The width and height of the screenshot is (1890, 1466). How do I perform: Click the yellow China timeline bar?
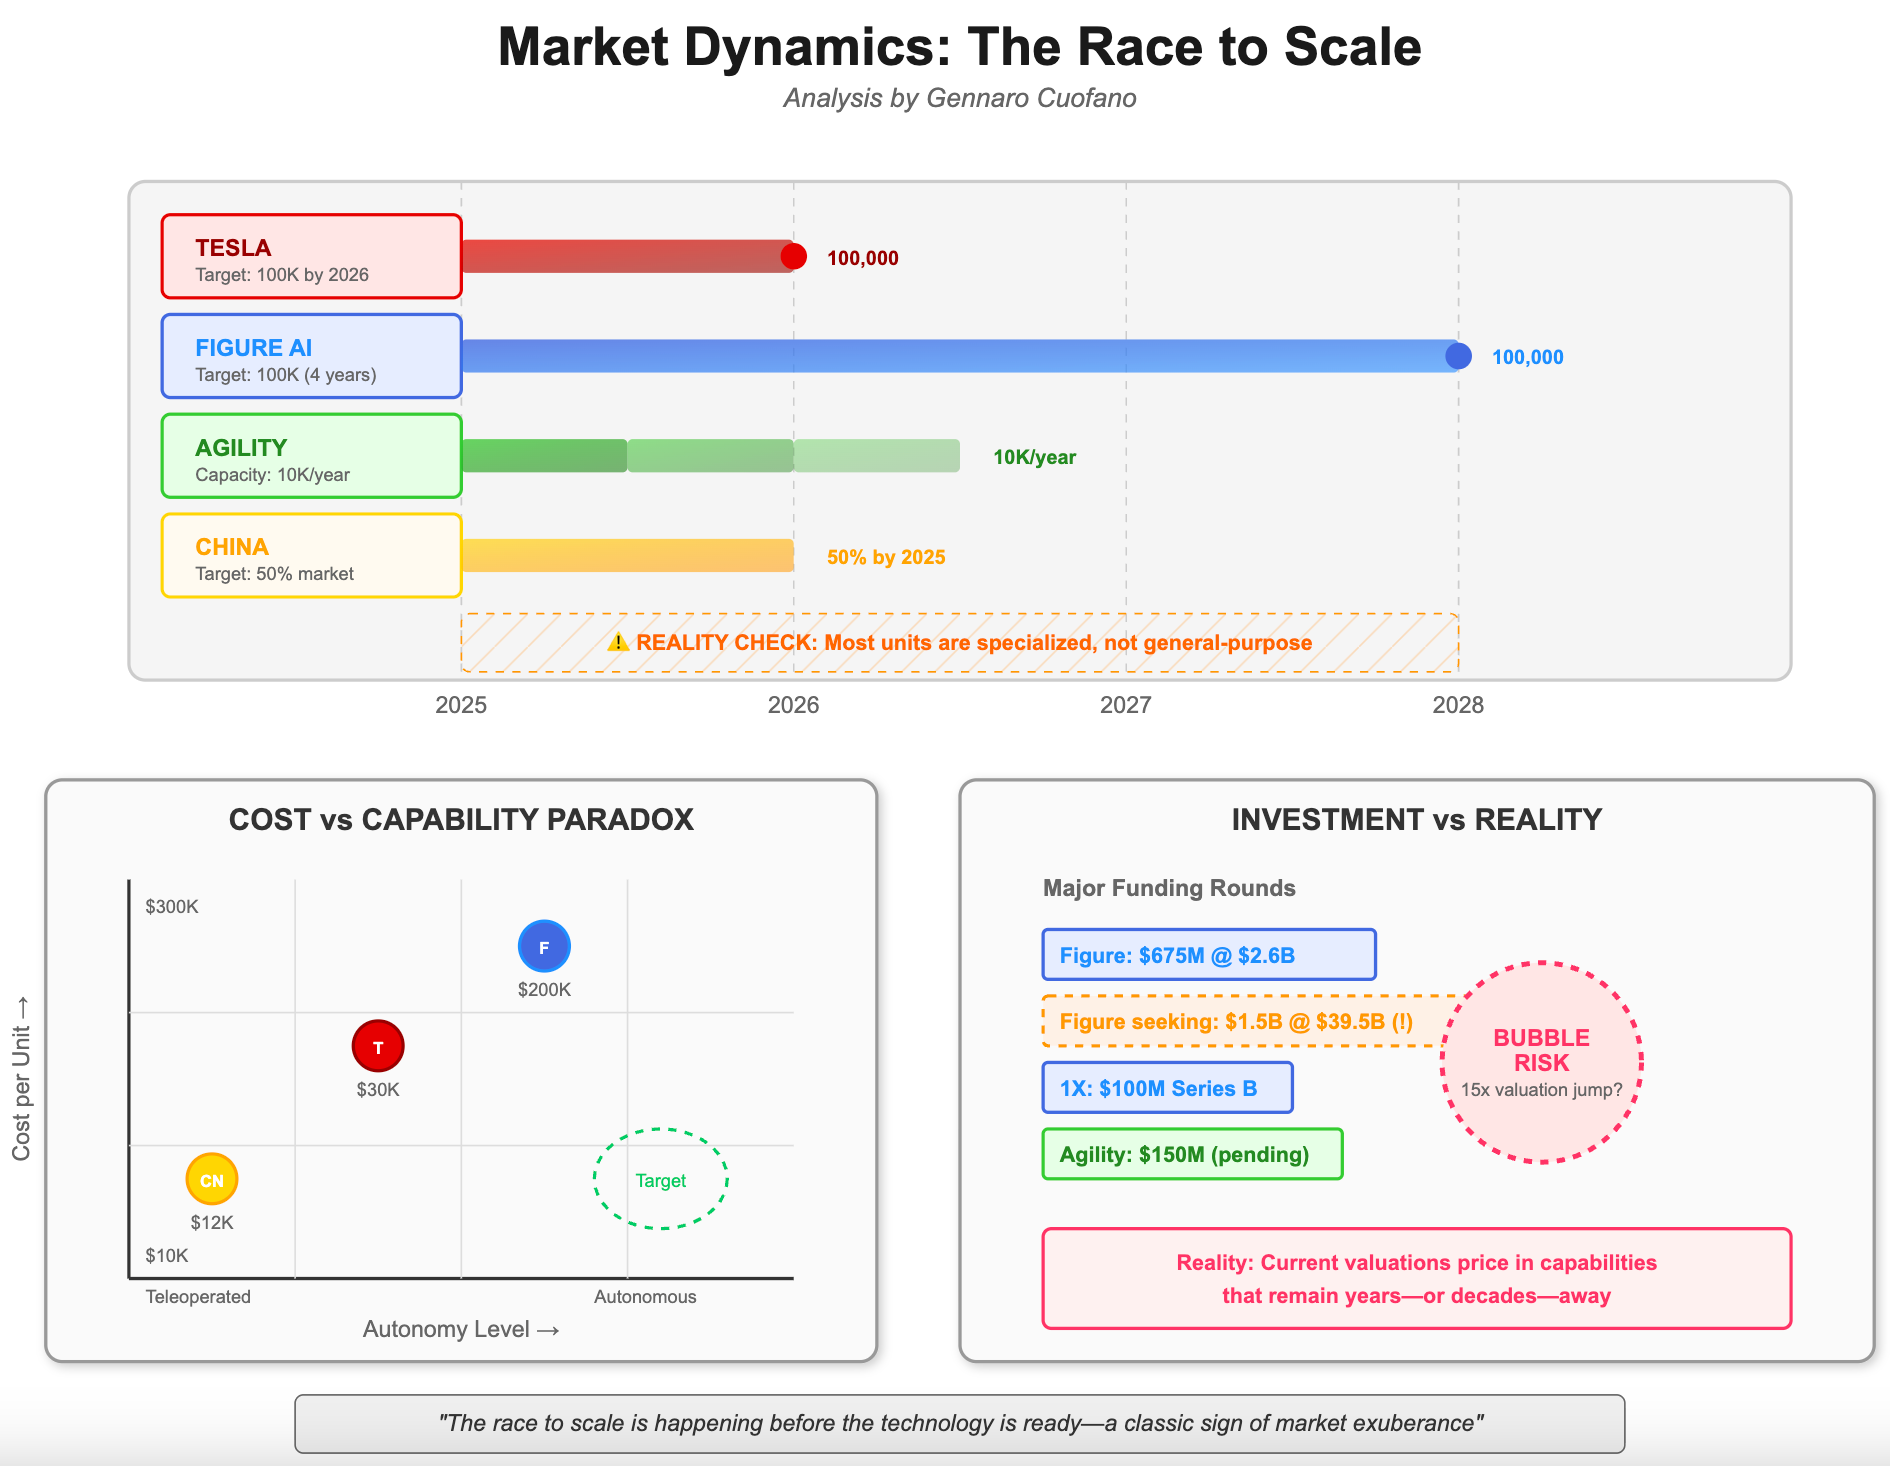(x=627, y=556)
